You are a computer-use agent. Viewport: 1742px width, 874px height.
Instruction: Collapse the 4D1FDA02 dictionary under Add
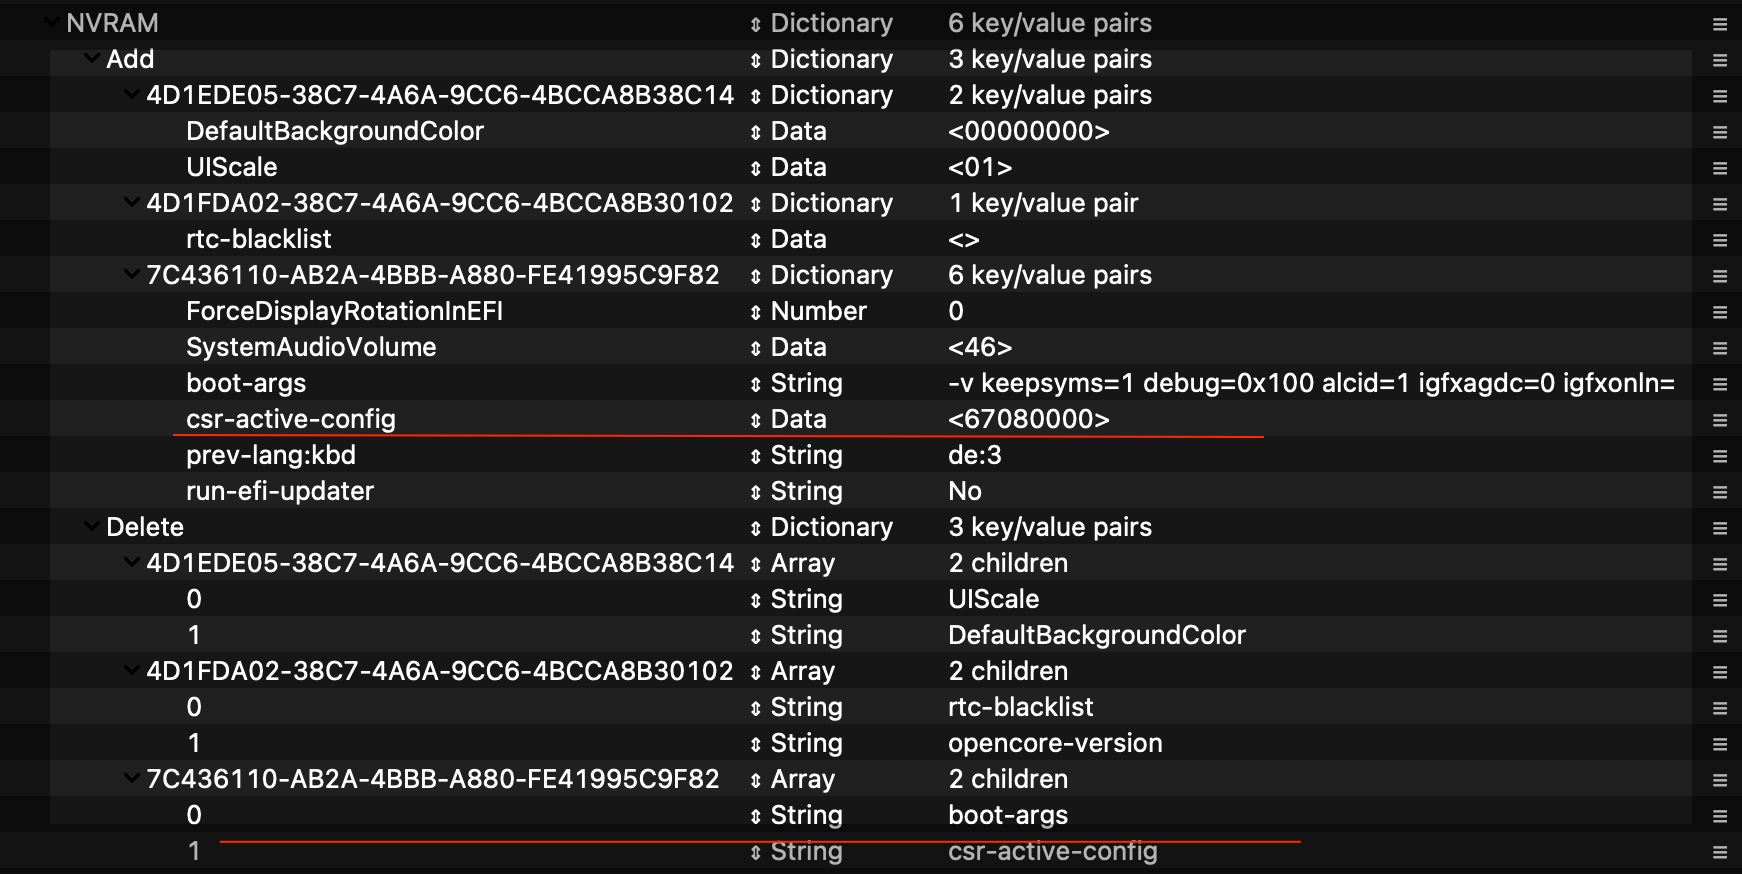click(131, 202)
